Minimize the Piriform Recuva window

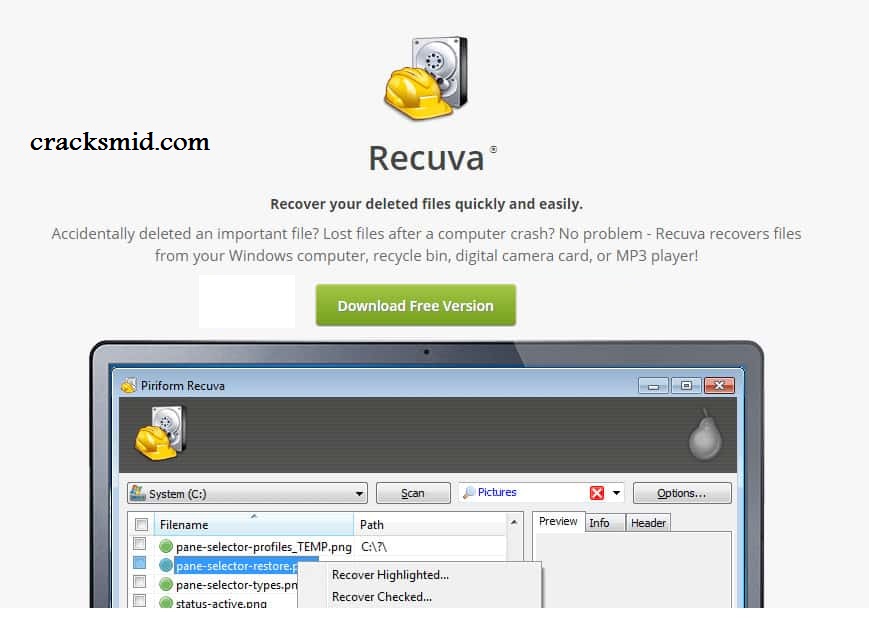(653, 386)
